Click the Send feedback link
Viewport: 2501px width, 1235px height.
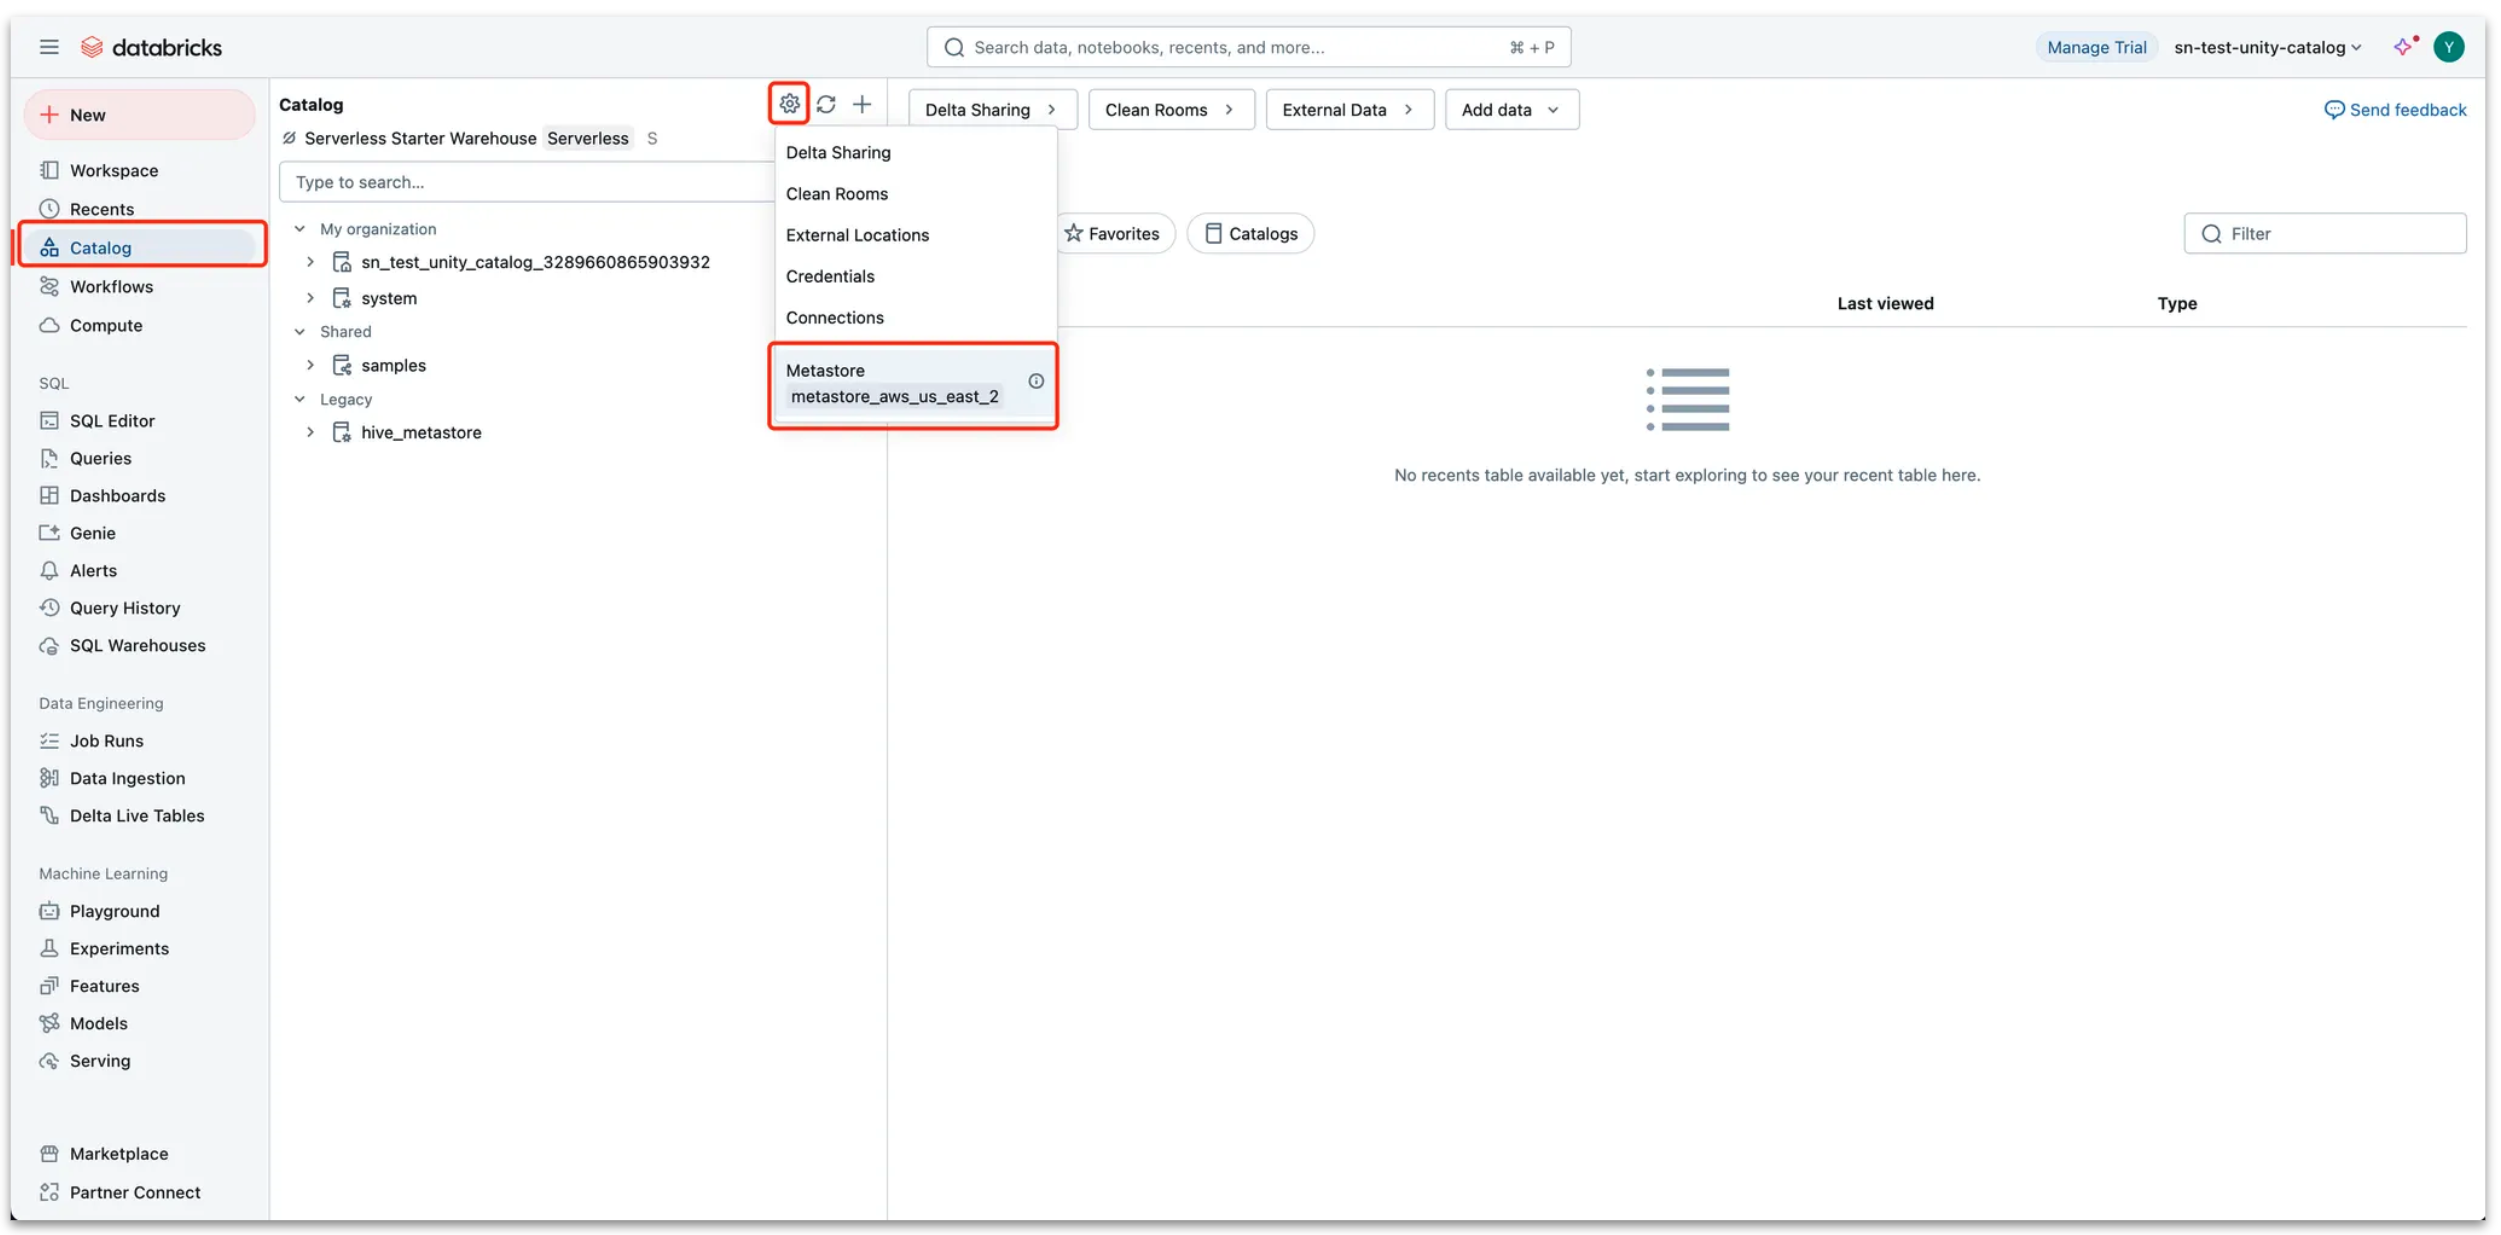point(2394,109)
